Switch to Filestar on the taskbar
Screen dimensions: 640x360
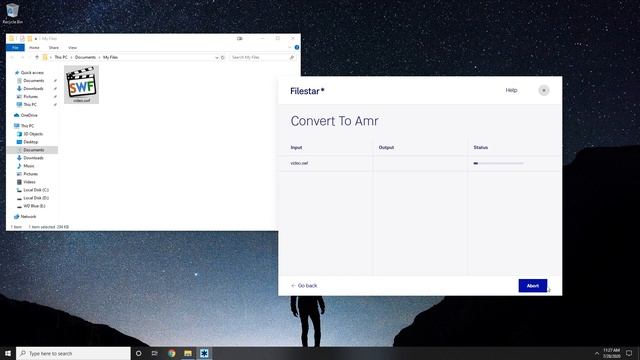(204, 353)
